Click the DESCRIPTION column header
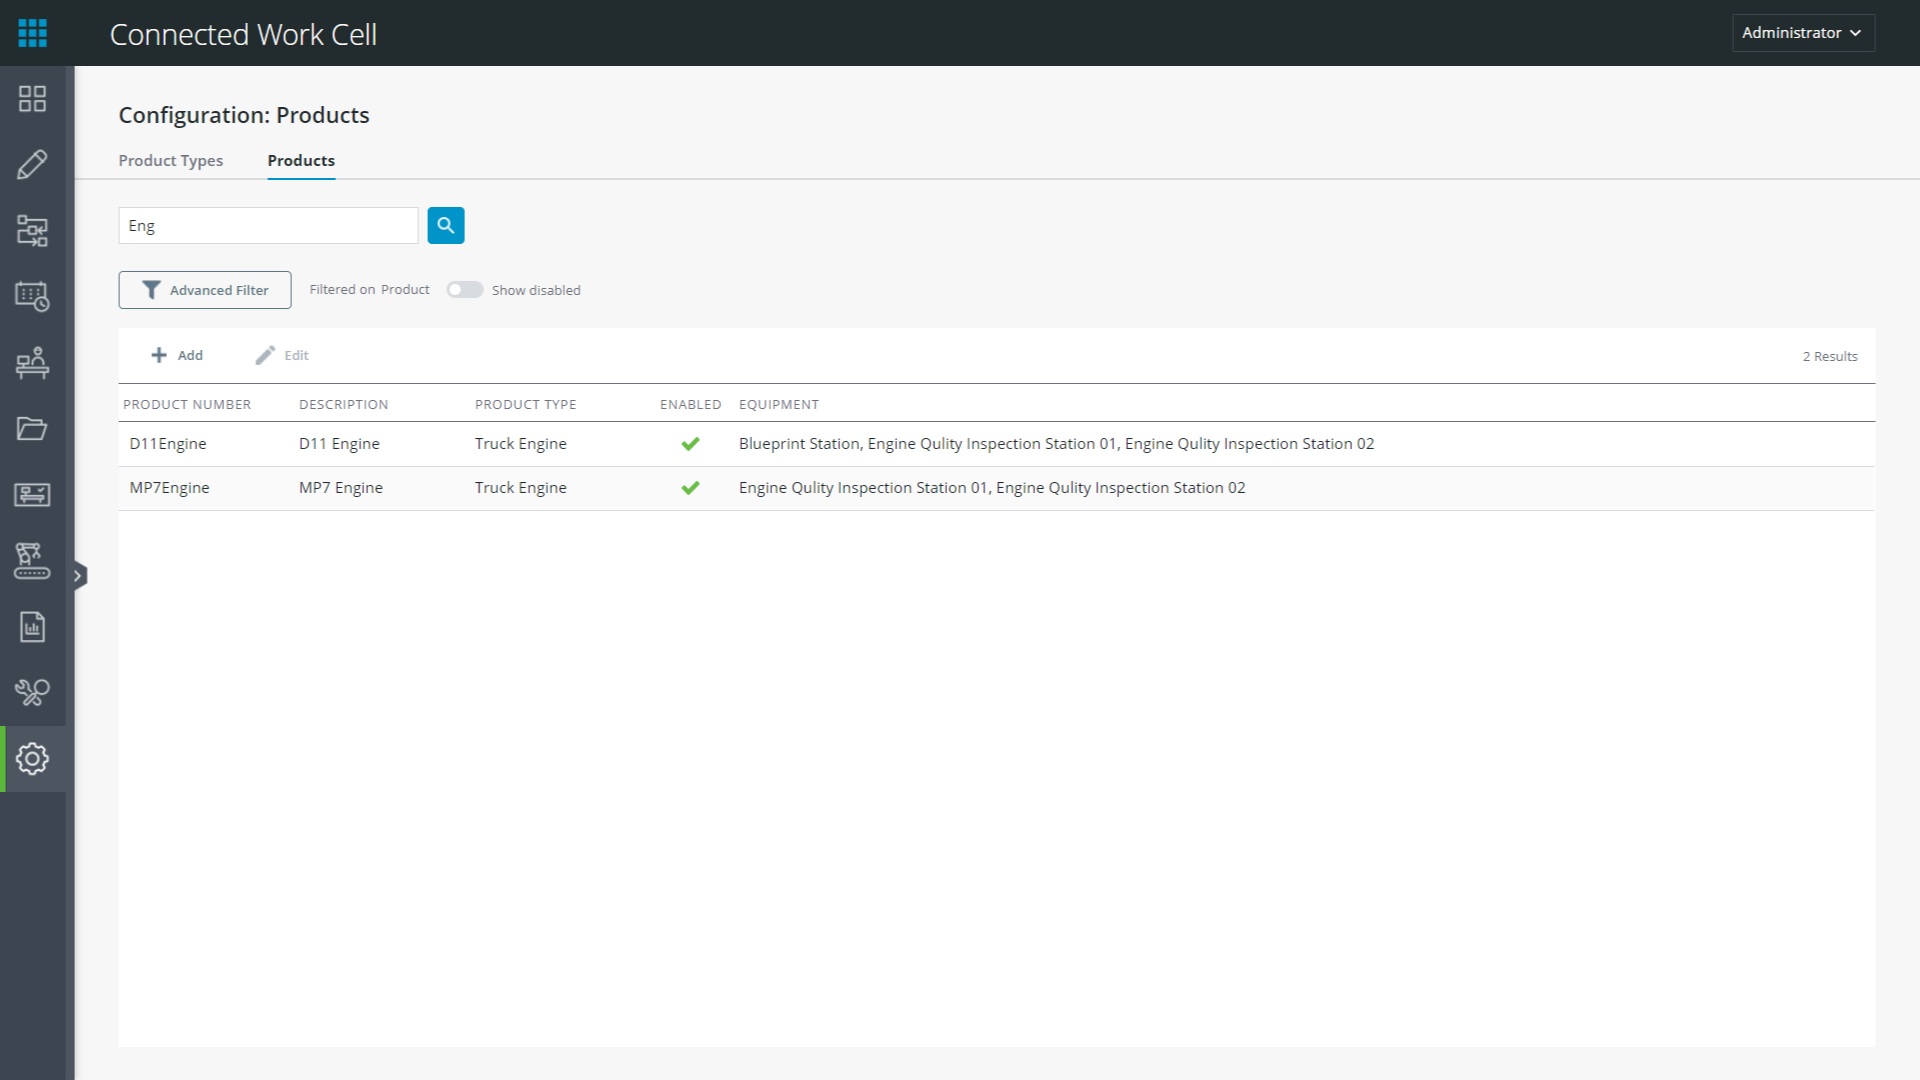 [343, 405]
